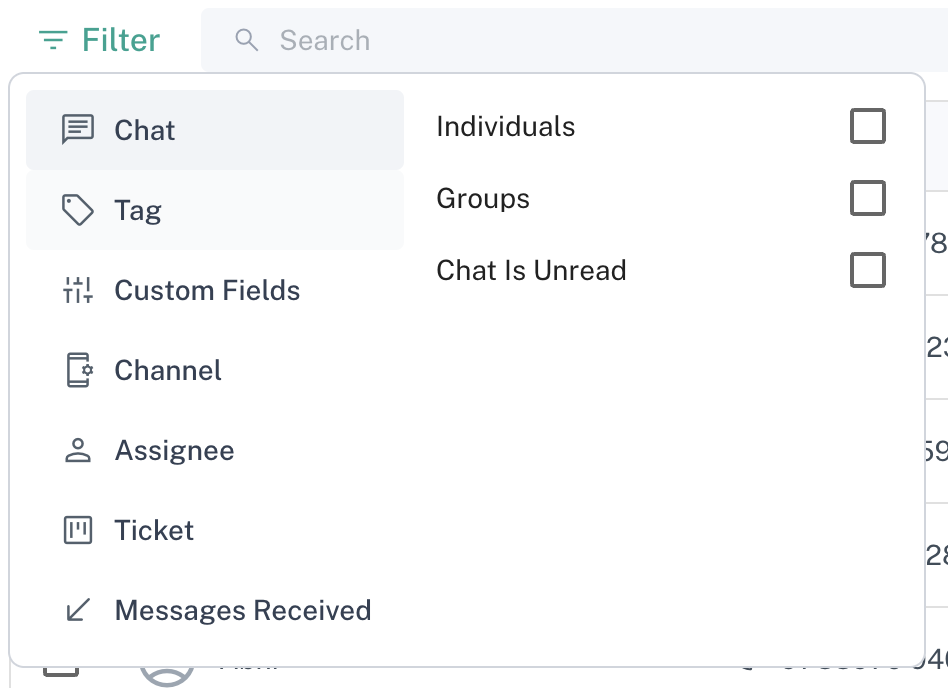The width and height of the screenshot is (948, 688).
Task: Enable the Groups checkbox
Action: (867, 198)
